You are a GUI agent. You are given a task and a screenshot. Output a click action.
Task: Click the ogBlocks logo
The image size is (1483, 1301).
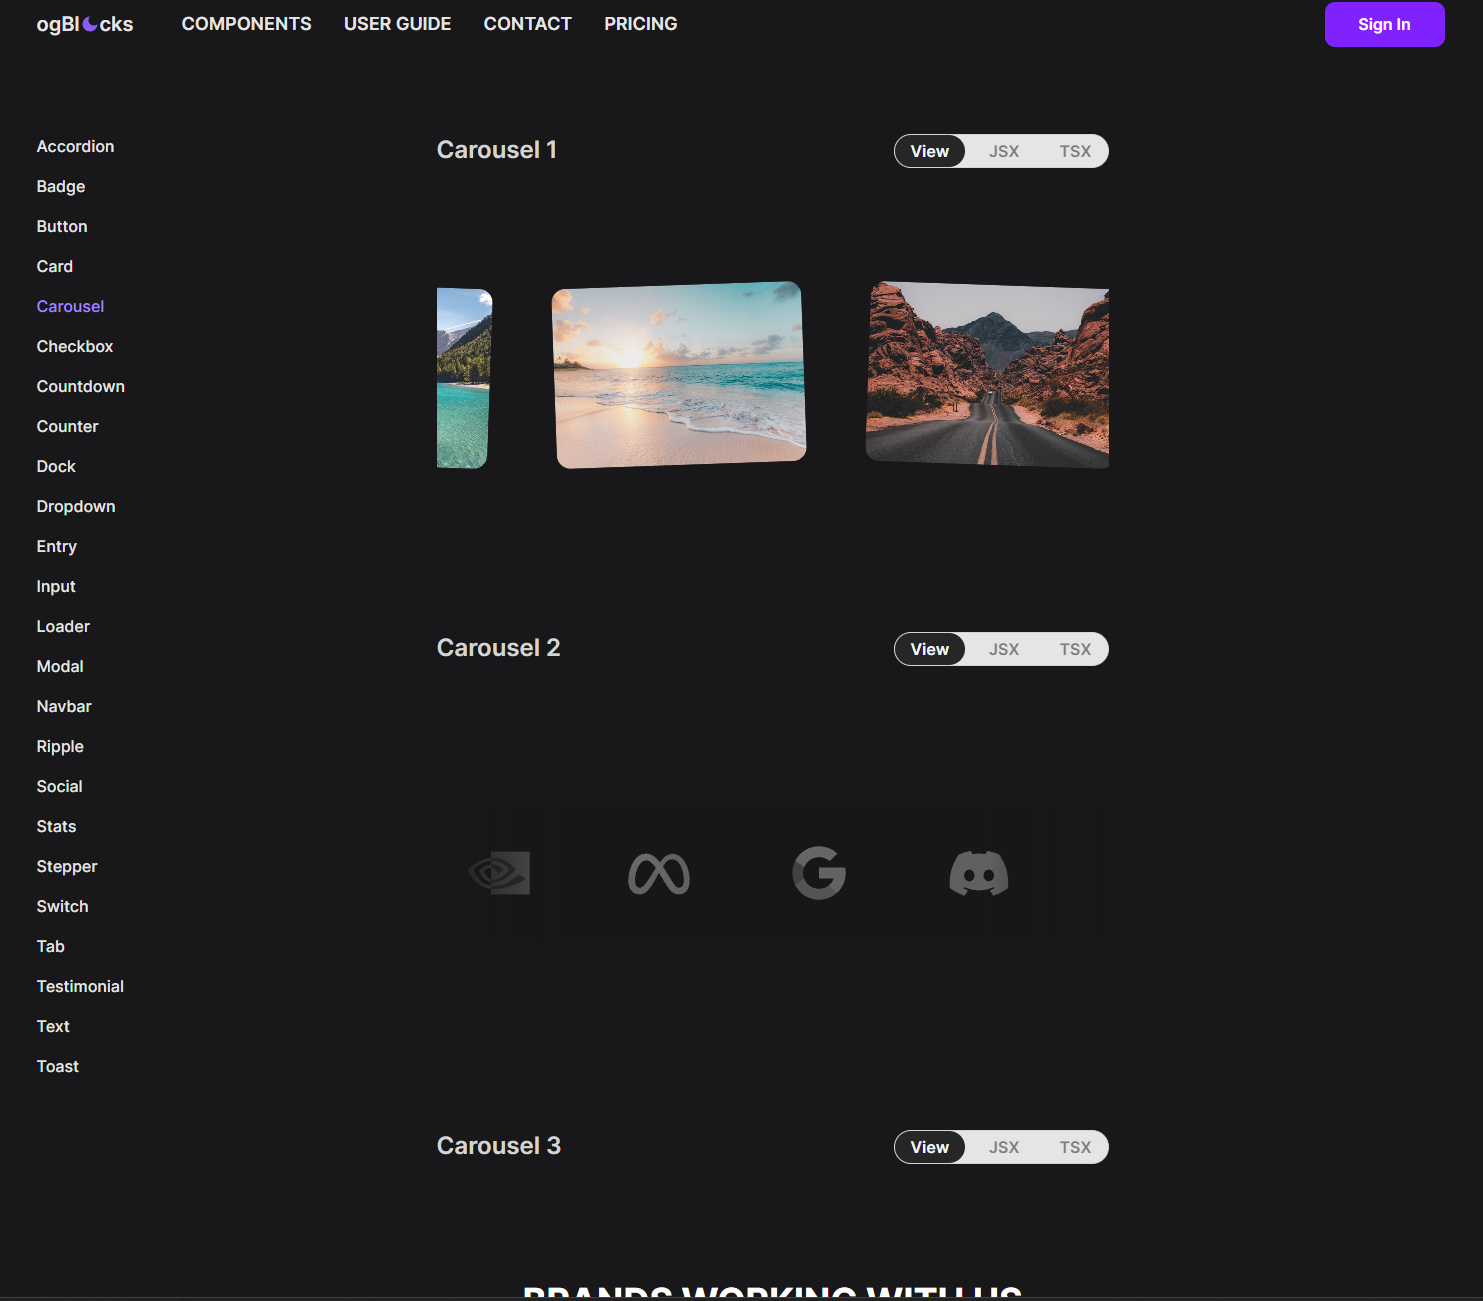pos(85,24)
